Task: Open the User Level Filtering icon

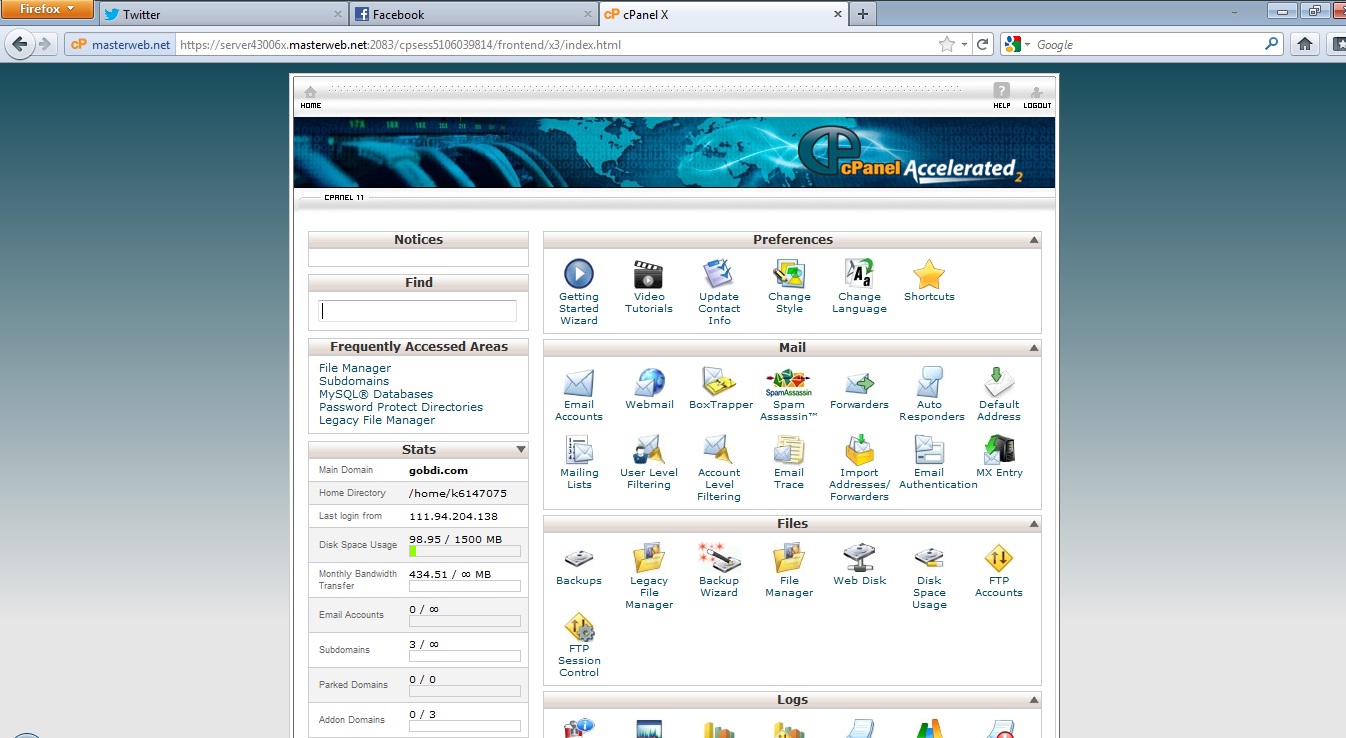Action: pos(649,451)
